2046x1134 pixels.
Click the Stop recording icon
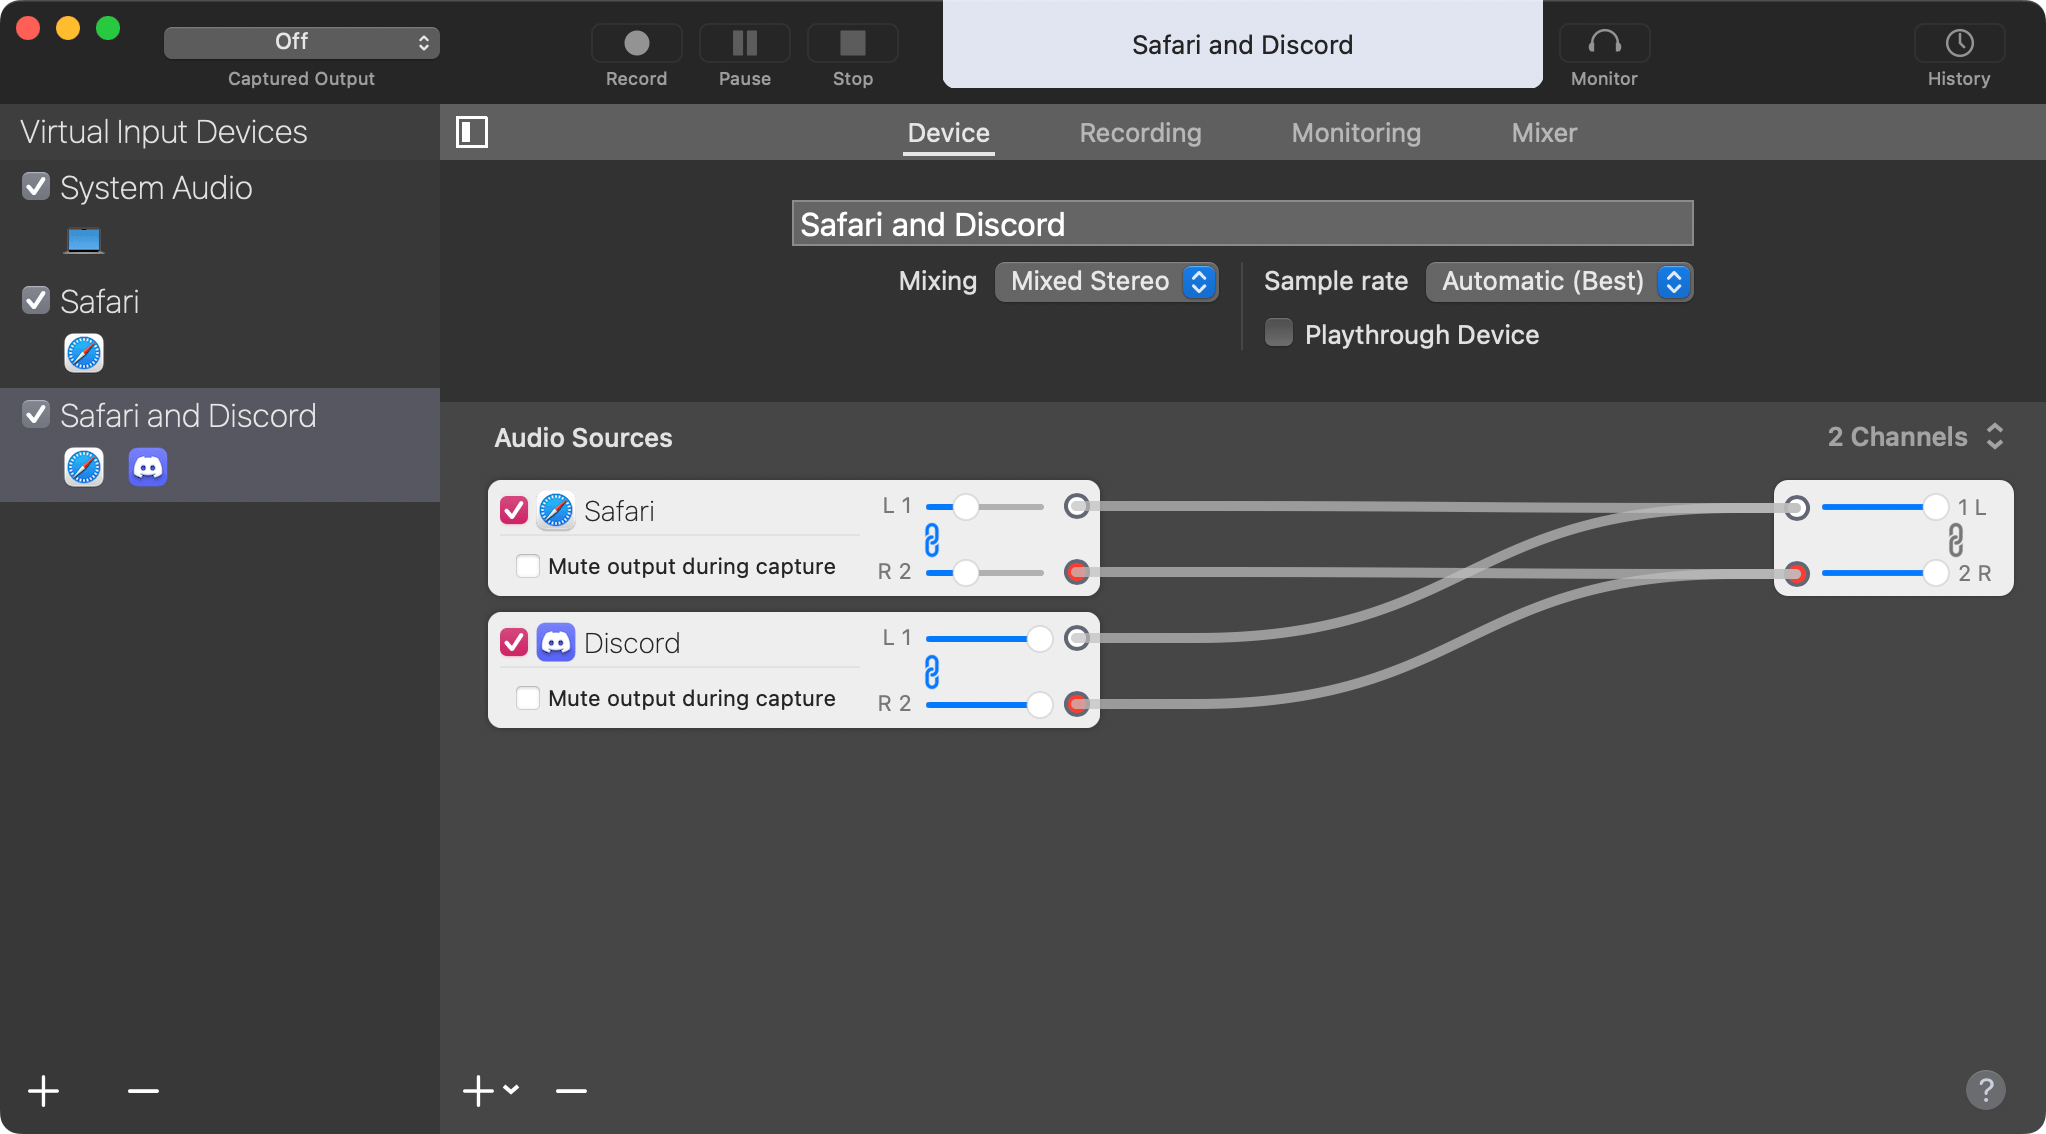click(852, 43)
